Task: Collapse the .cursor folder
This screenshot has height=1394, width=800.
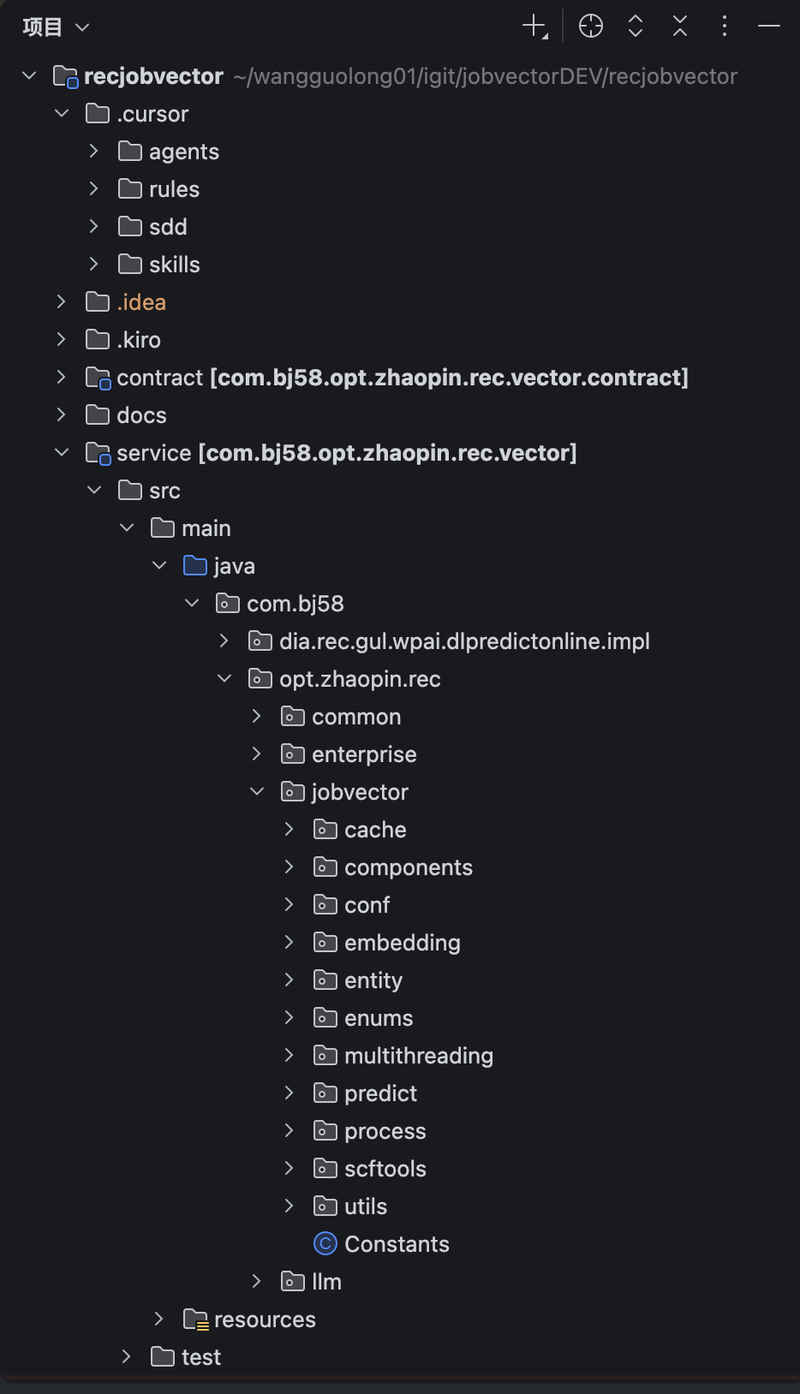Action: click(x=62, y=114)
